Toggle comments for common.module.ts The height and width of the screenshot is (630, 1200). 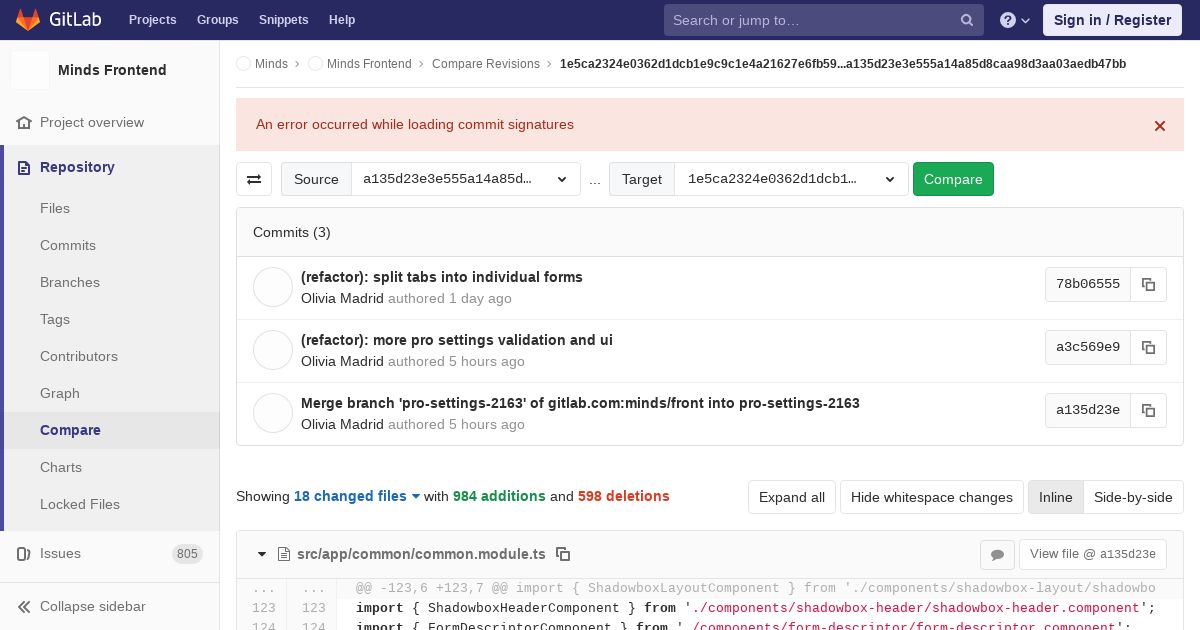(997, 554)
